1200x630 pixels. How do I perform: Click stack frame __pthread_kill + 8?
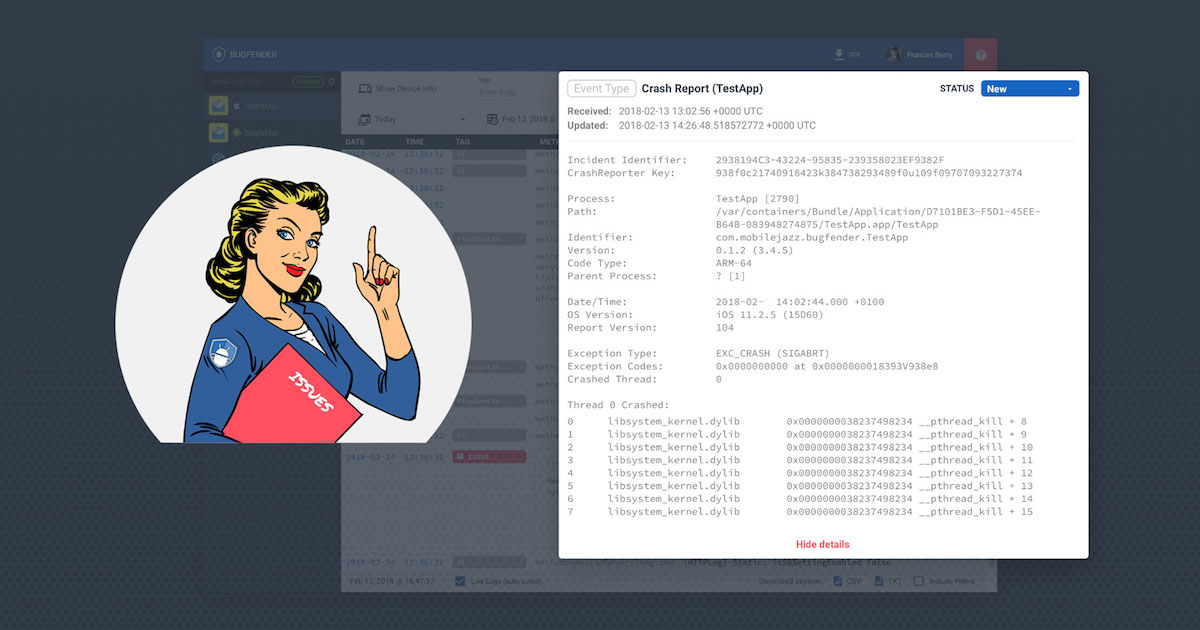(x=973, y=422)
